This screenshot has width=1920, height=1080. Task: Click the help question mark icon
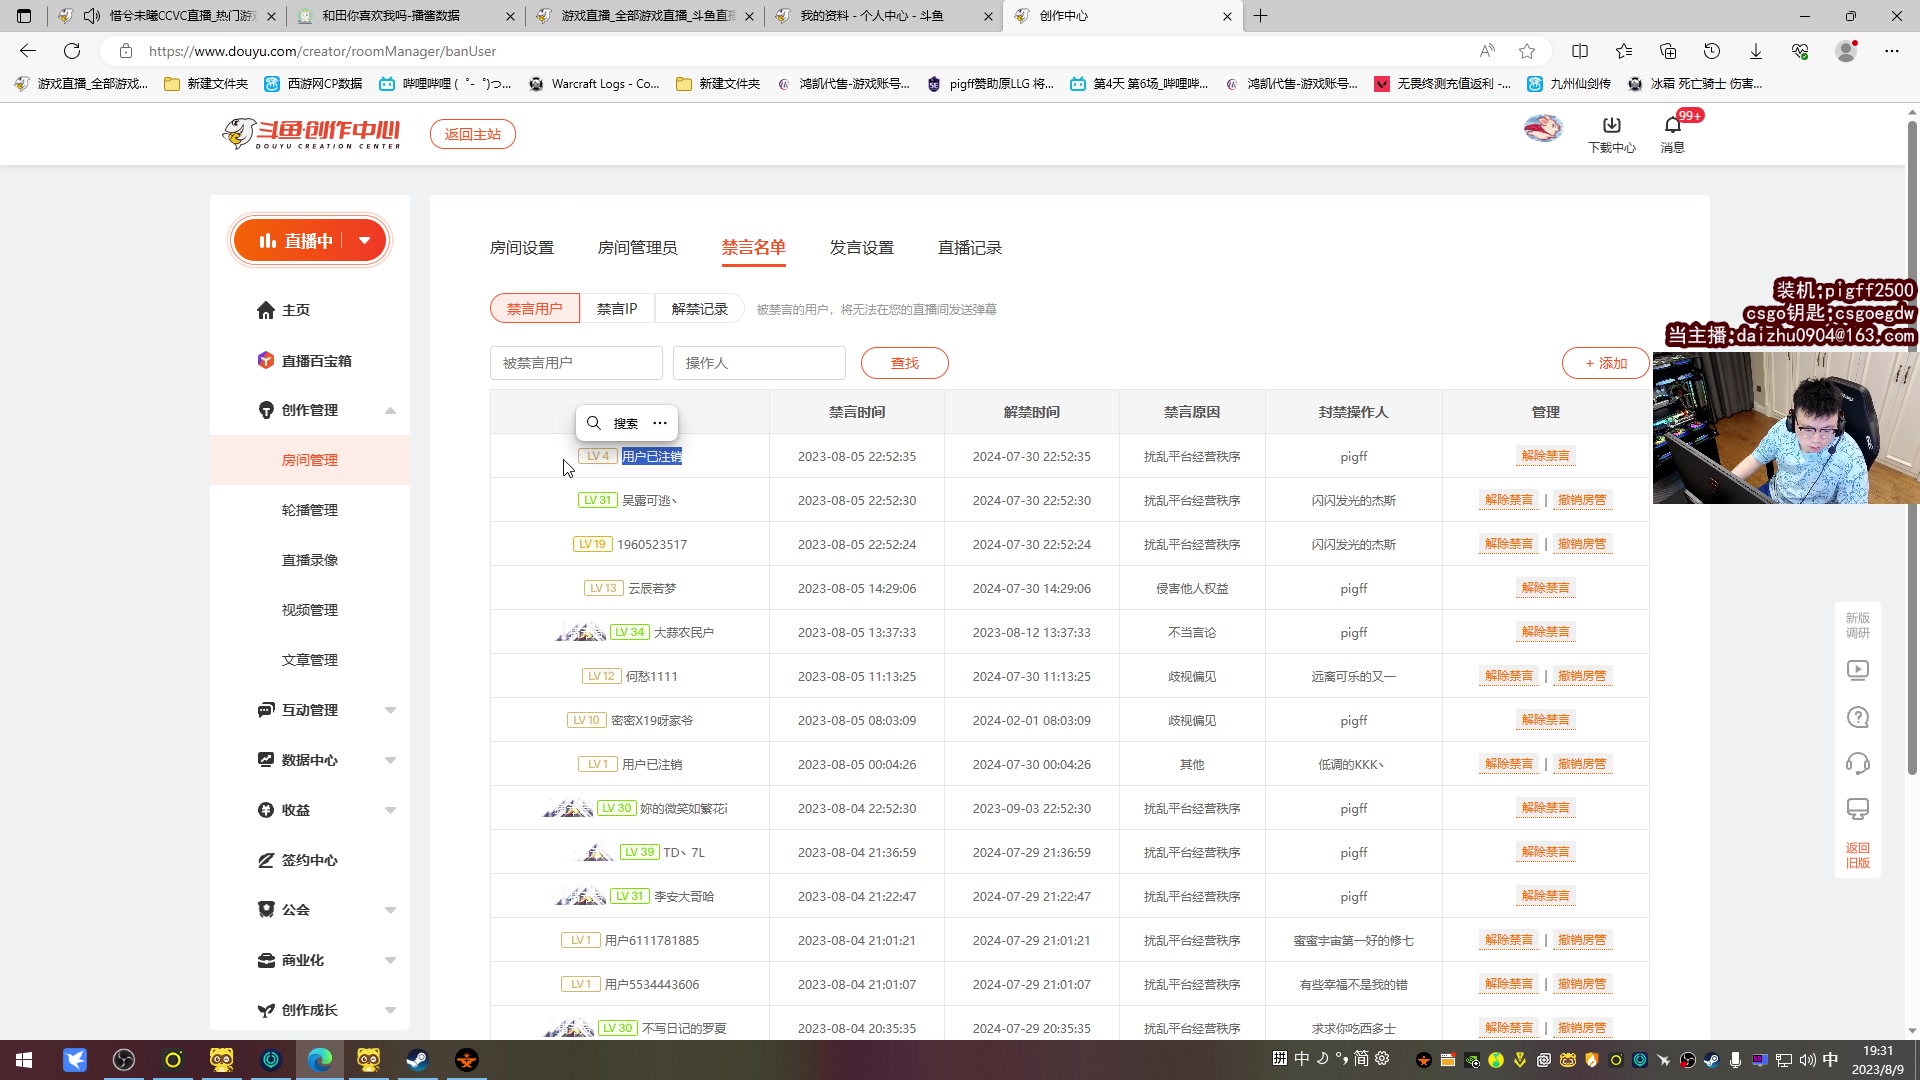point(1857,717)
